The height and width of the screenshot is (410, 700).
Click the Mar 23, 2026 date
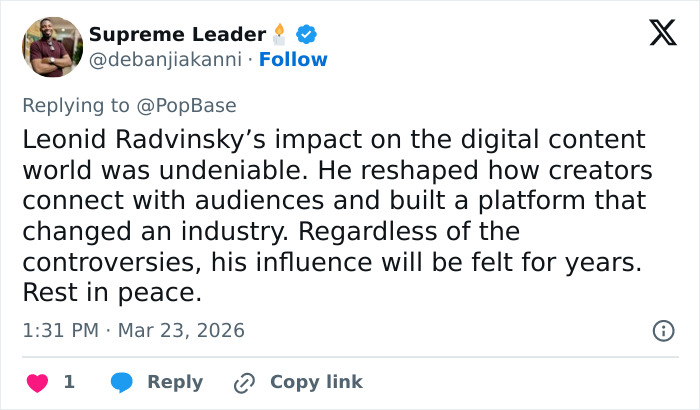tap(180, 330)
